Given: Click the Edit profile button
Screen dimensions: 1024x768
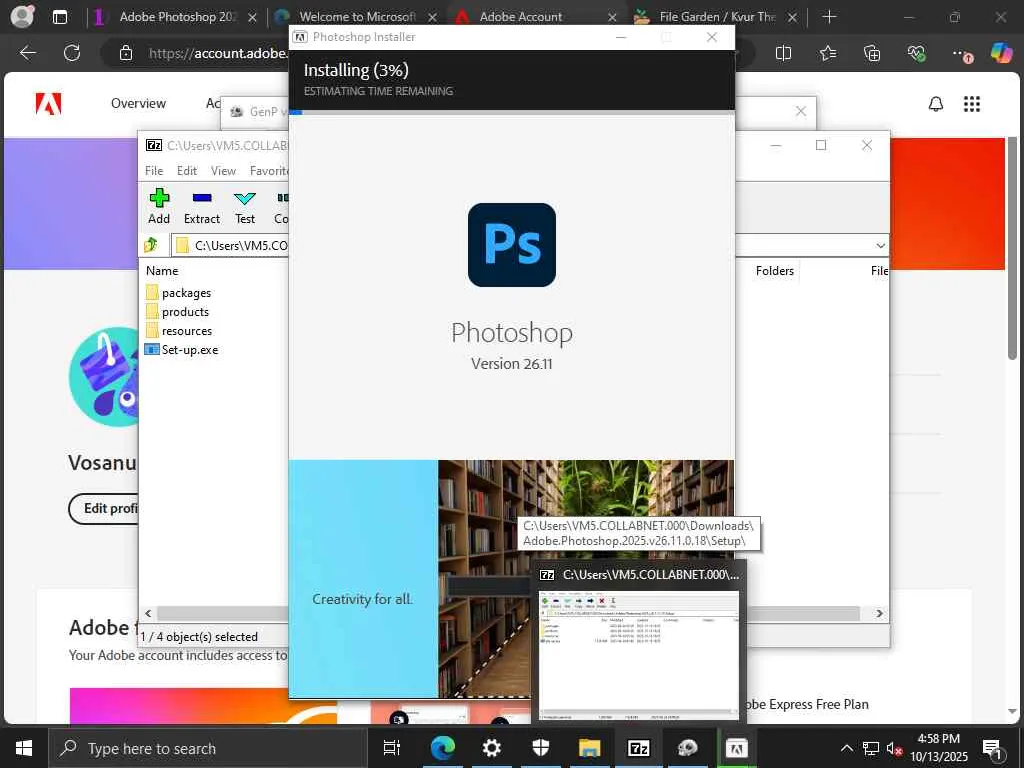Looking at the screenshot, I should click(x=104, y=508).
